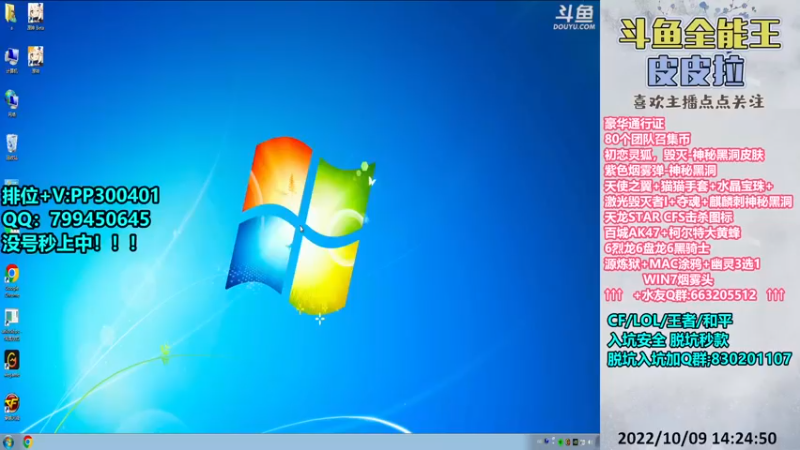Open the Windows Start menu orb
800x450 pixels.
coord(8,442)
